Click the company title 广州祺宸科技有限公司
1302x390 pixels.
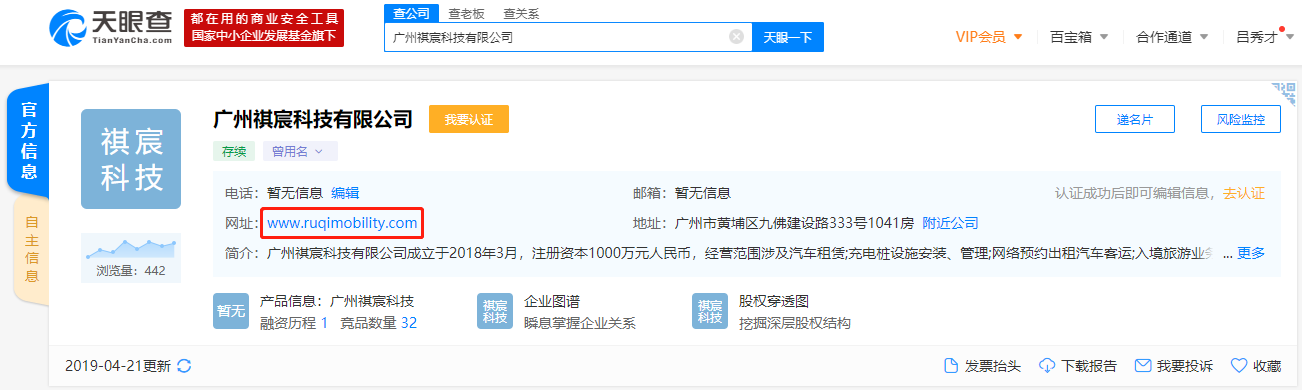tap(314, 119)
